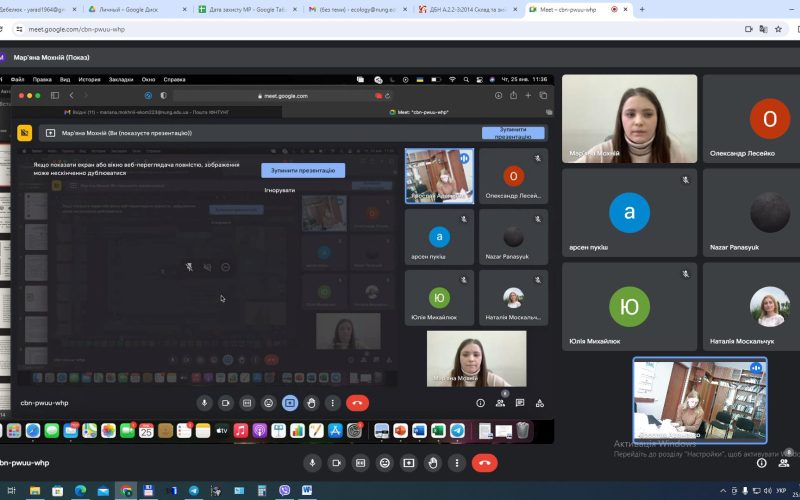Open meeting info in the shared Meet bar

480,403
